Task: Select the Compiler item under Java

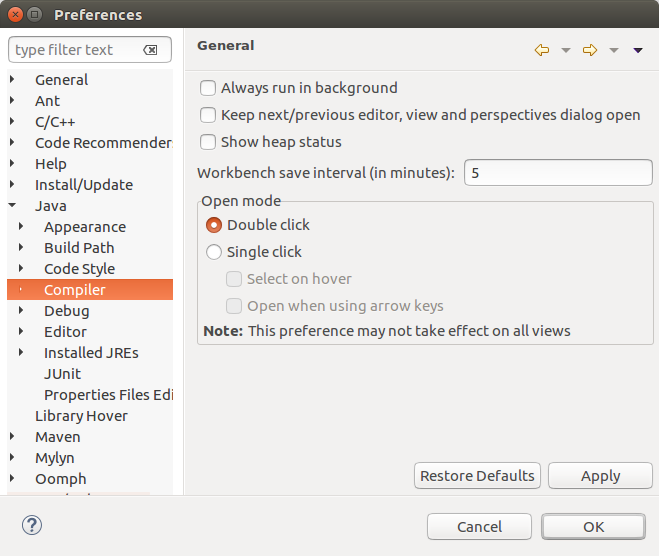Action: 74,290
